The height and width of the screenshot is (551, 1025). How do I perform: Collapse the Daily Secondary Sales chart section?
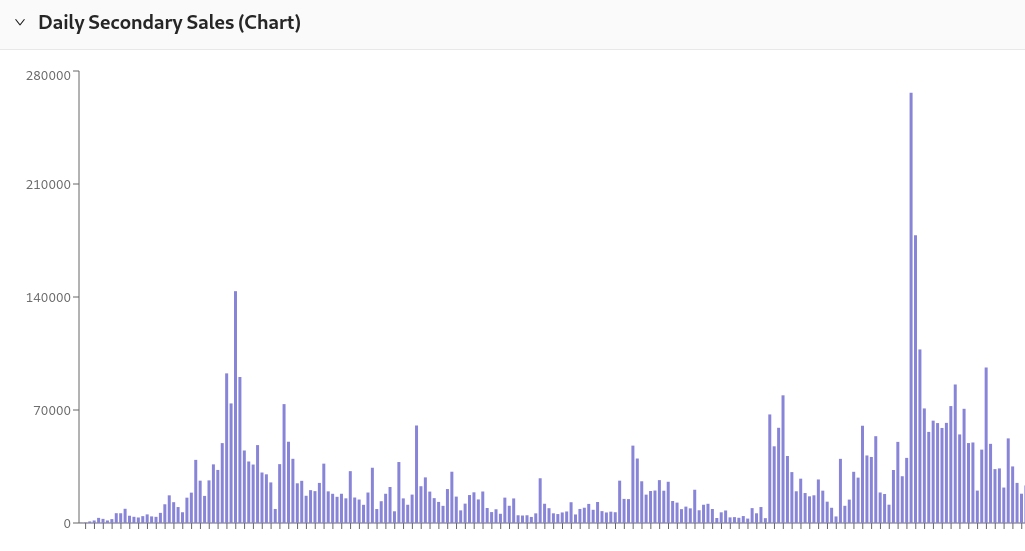[x=19, y=22]
